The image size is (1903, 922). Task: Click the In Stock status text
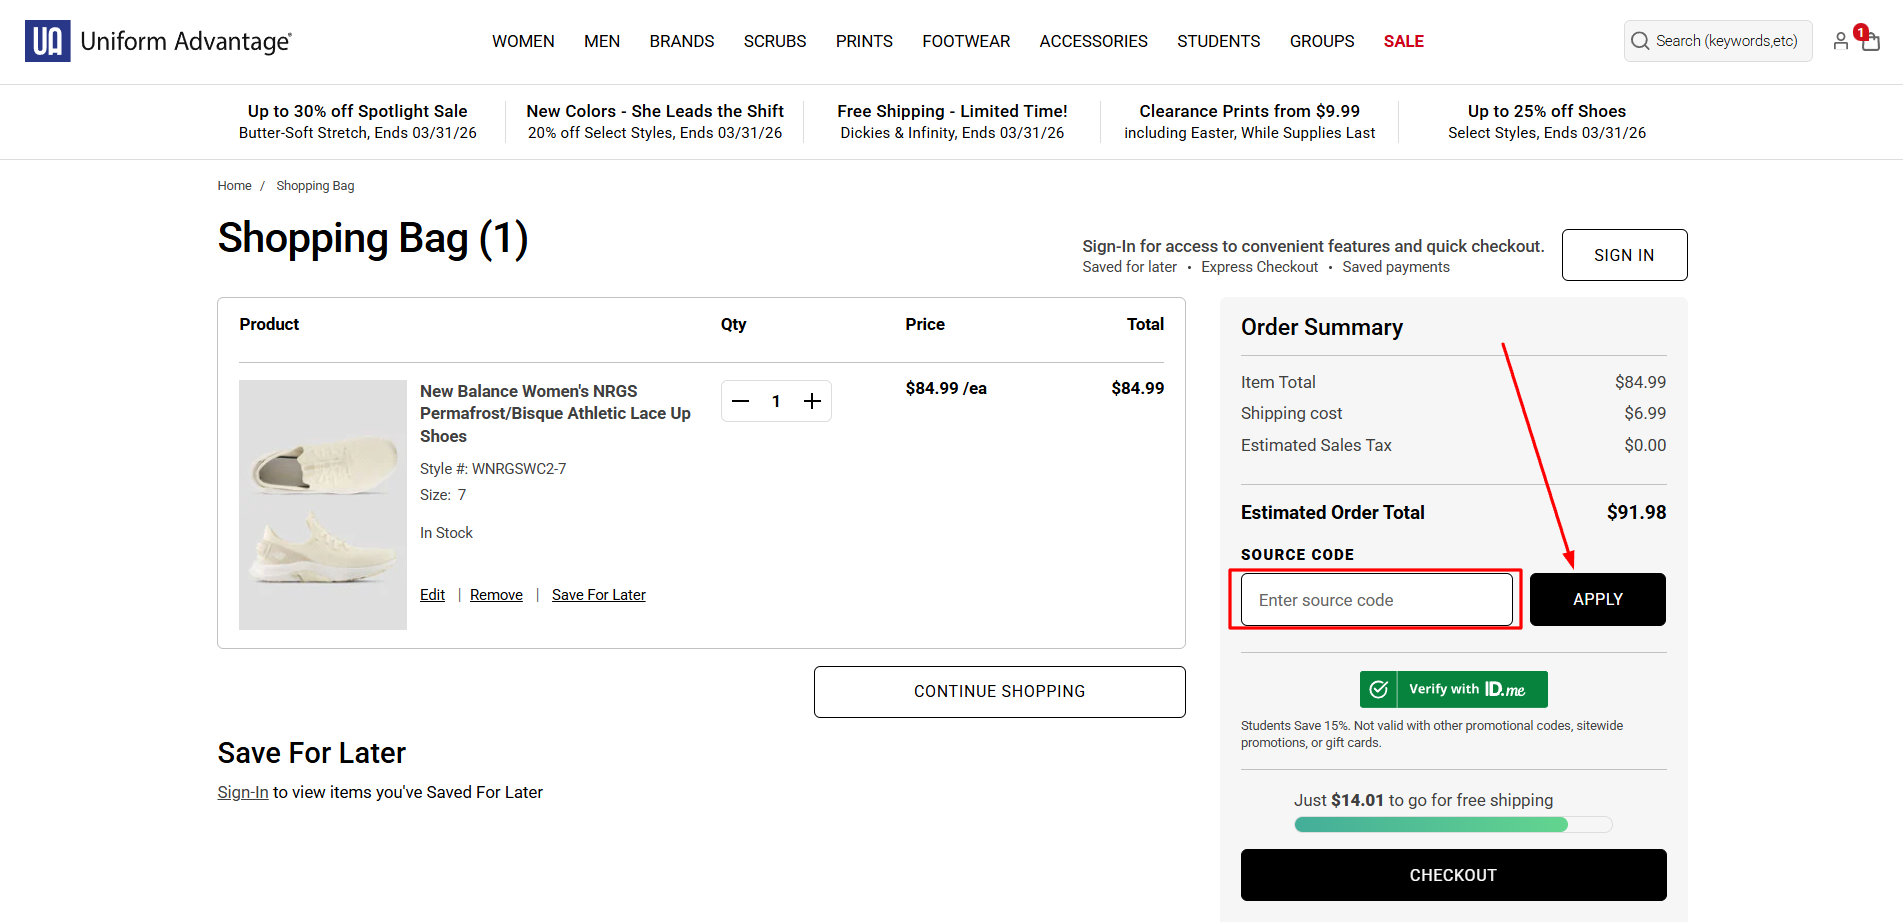pos(446,533)
